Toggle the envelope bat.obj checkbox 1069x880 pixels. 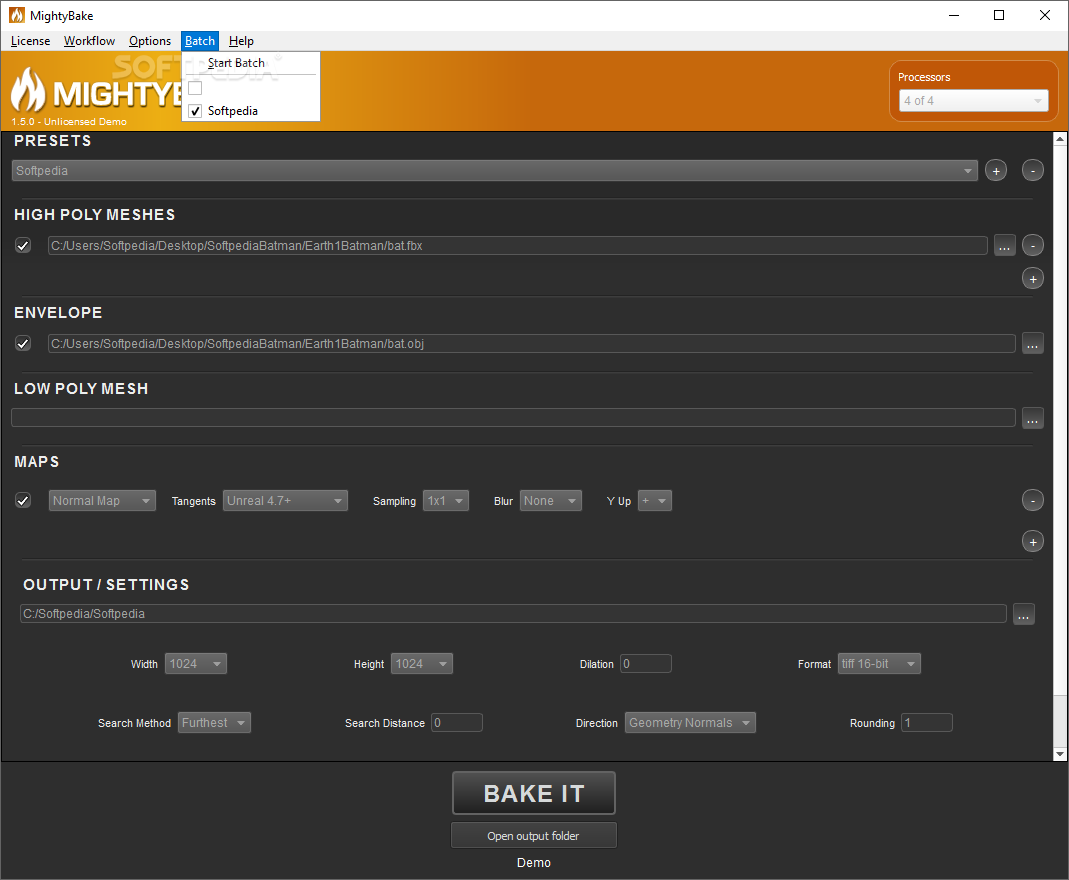pyautogui.click(x=23, y=344)
